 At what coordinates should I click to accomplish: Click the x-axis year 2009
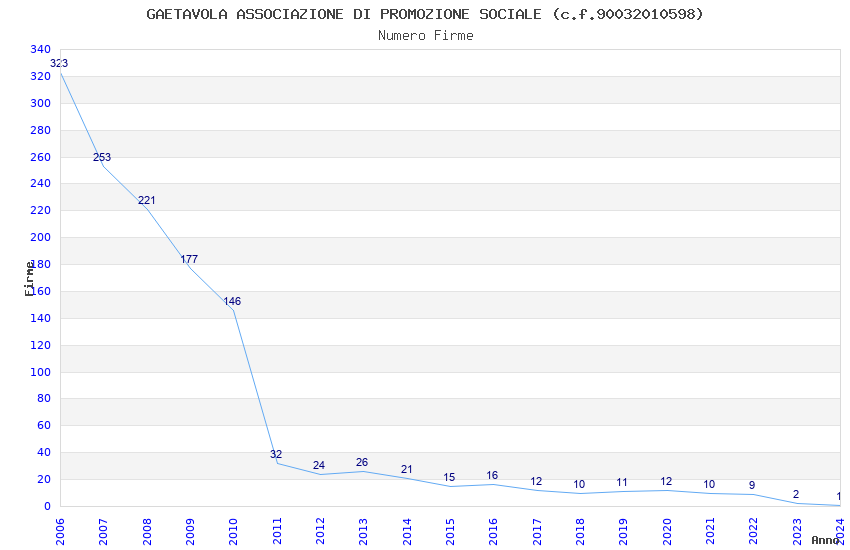pos(190,532)
